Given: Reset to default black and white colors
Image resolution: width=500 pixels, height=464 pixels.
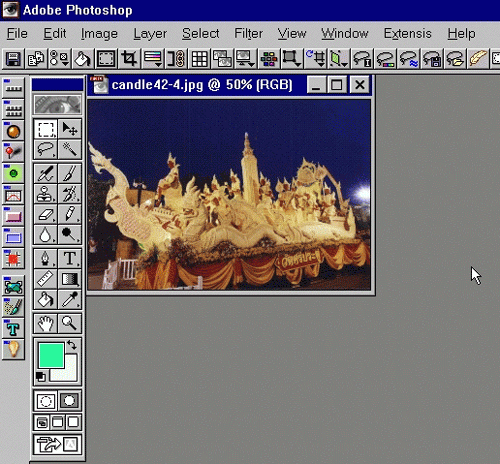Looking at the screenshot, I should tap(41, 377).
